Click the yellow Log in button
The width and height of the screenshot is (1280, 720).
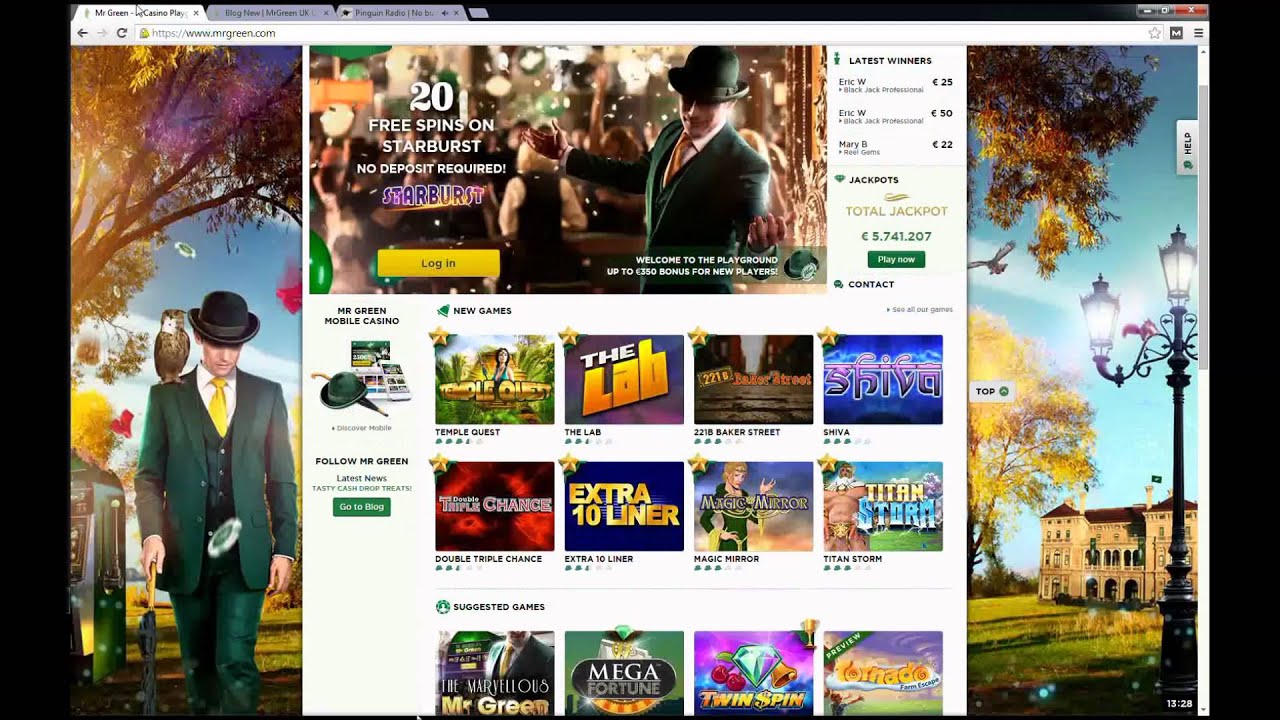[438, 263]
